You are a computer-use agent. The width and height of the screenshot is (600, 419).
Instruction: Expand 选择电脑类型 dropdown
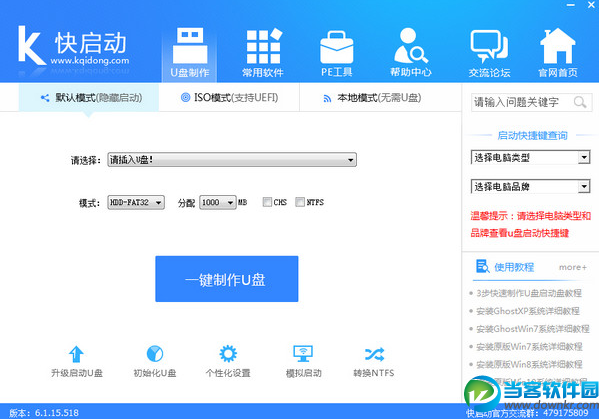pyautogui.click(x=530, y=157)
